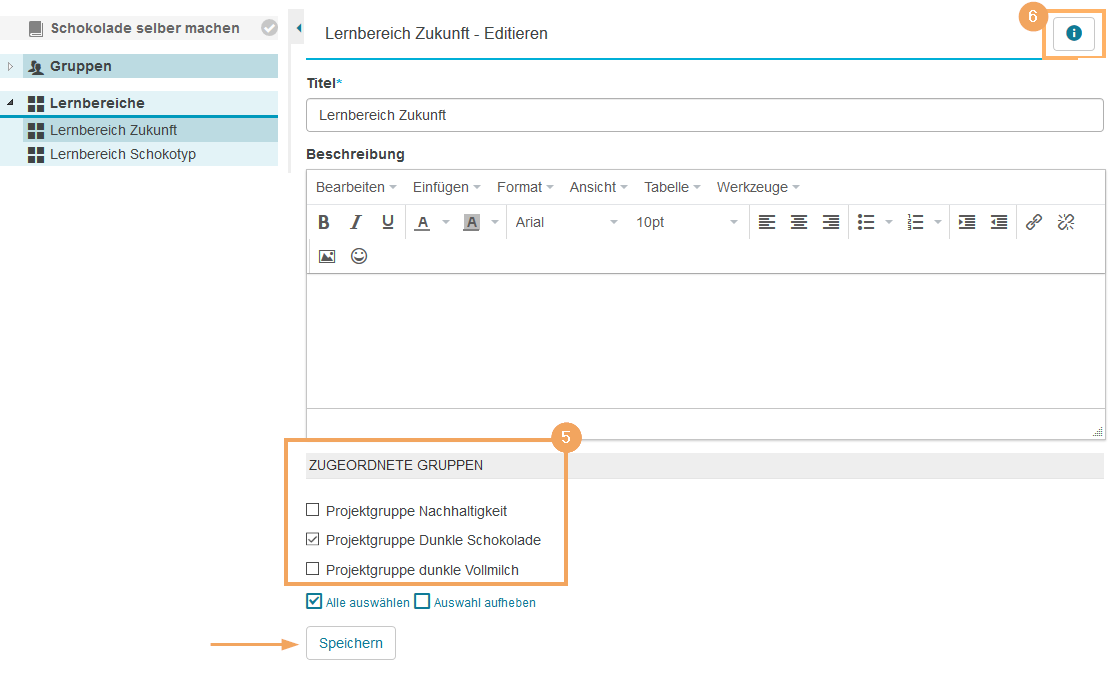Apply italic formatting
This screenshot has width=1113, height=677.
click(355, 222)
